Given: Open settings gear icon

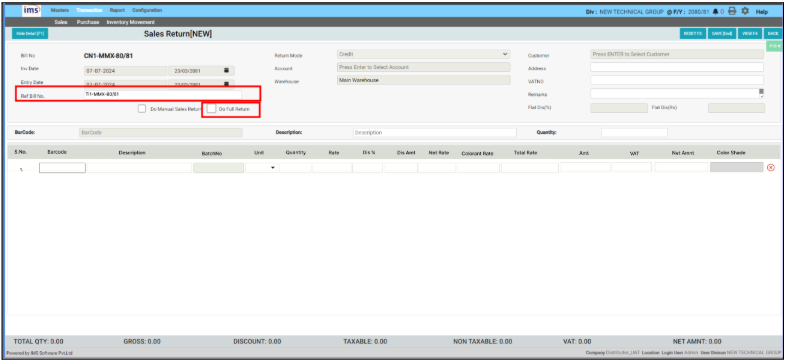Looking at the screenshot, I should [745, 11].
